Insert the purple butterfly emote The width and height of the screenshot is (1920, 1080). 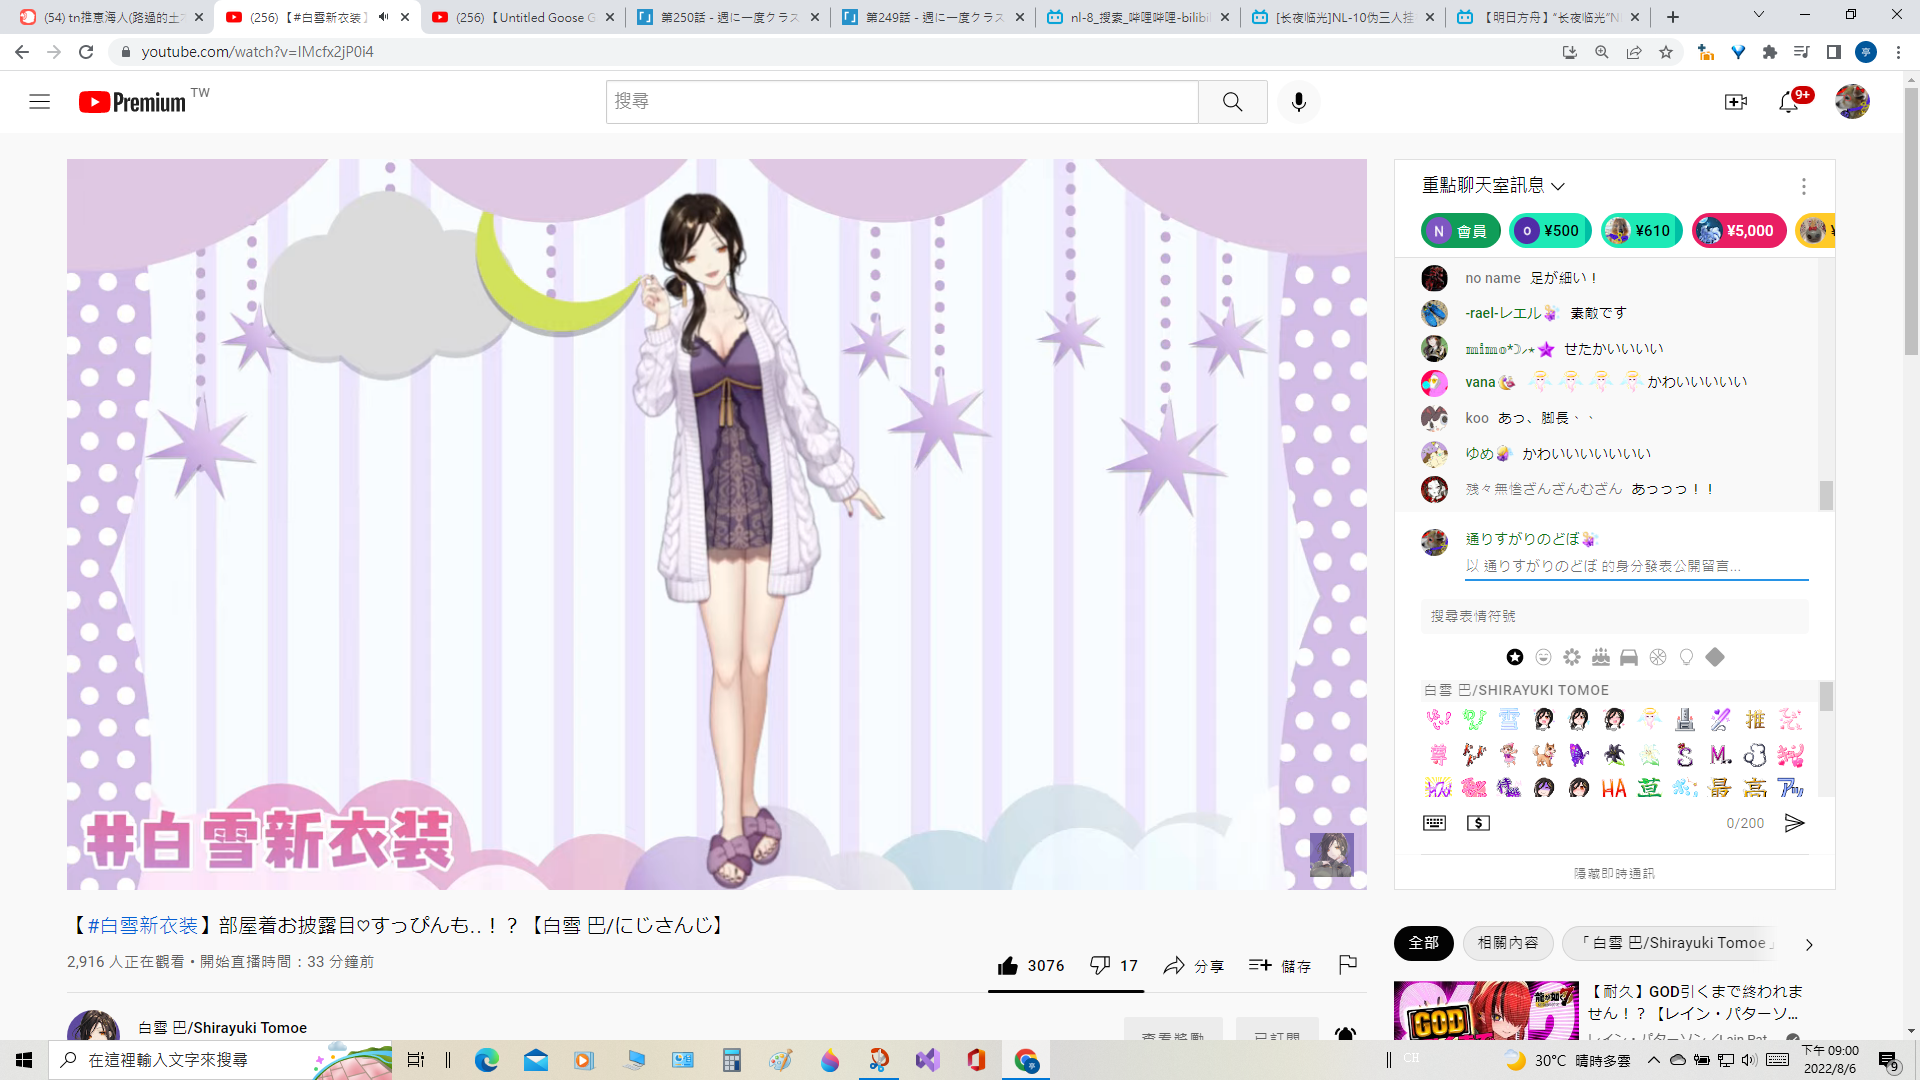[1579, 754]
